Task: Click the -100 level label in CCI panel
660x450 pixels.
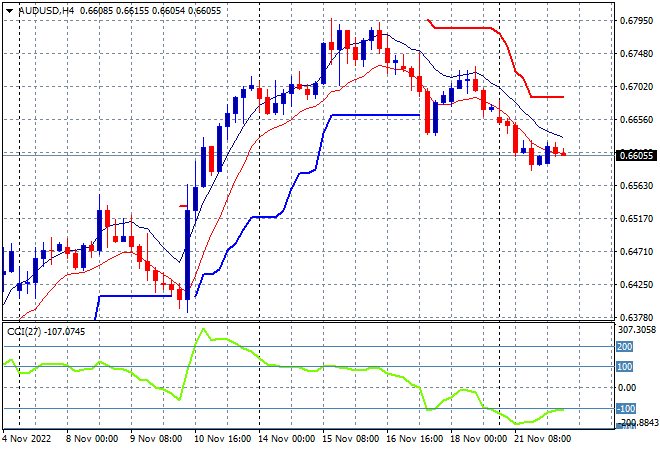Action: click(x=626, y=408)
